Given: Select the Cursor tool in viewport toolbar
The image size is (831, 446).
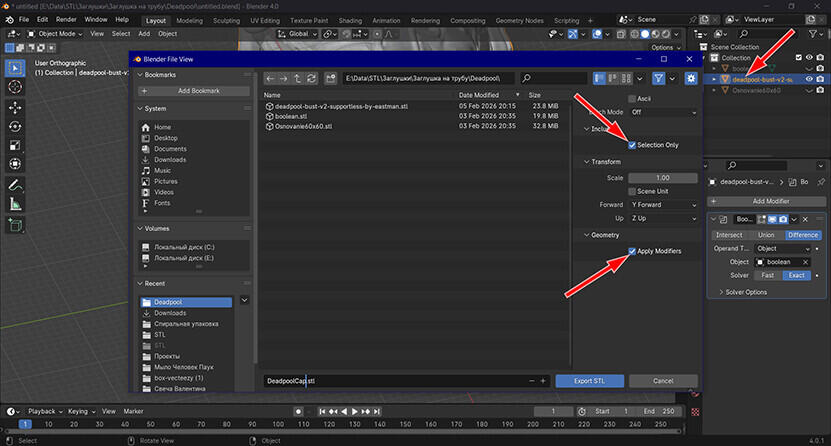Looking at the screenshot, I should (16, 88).
